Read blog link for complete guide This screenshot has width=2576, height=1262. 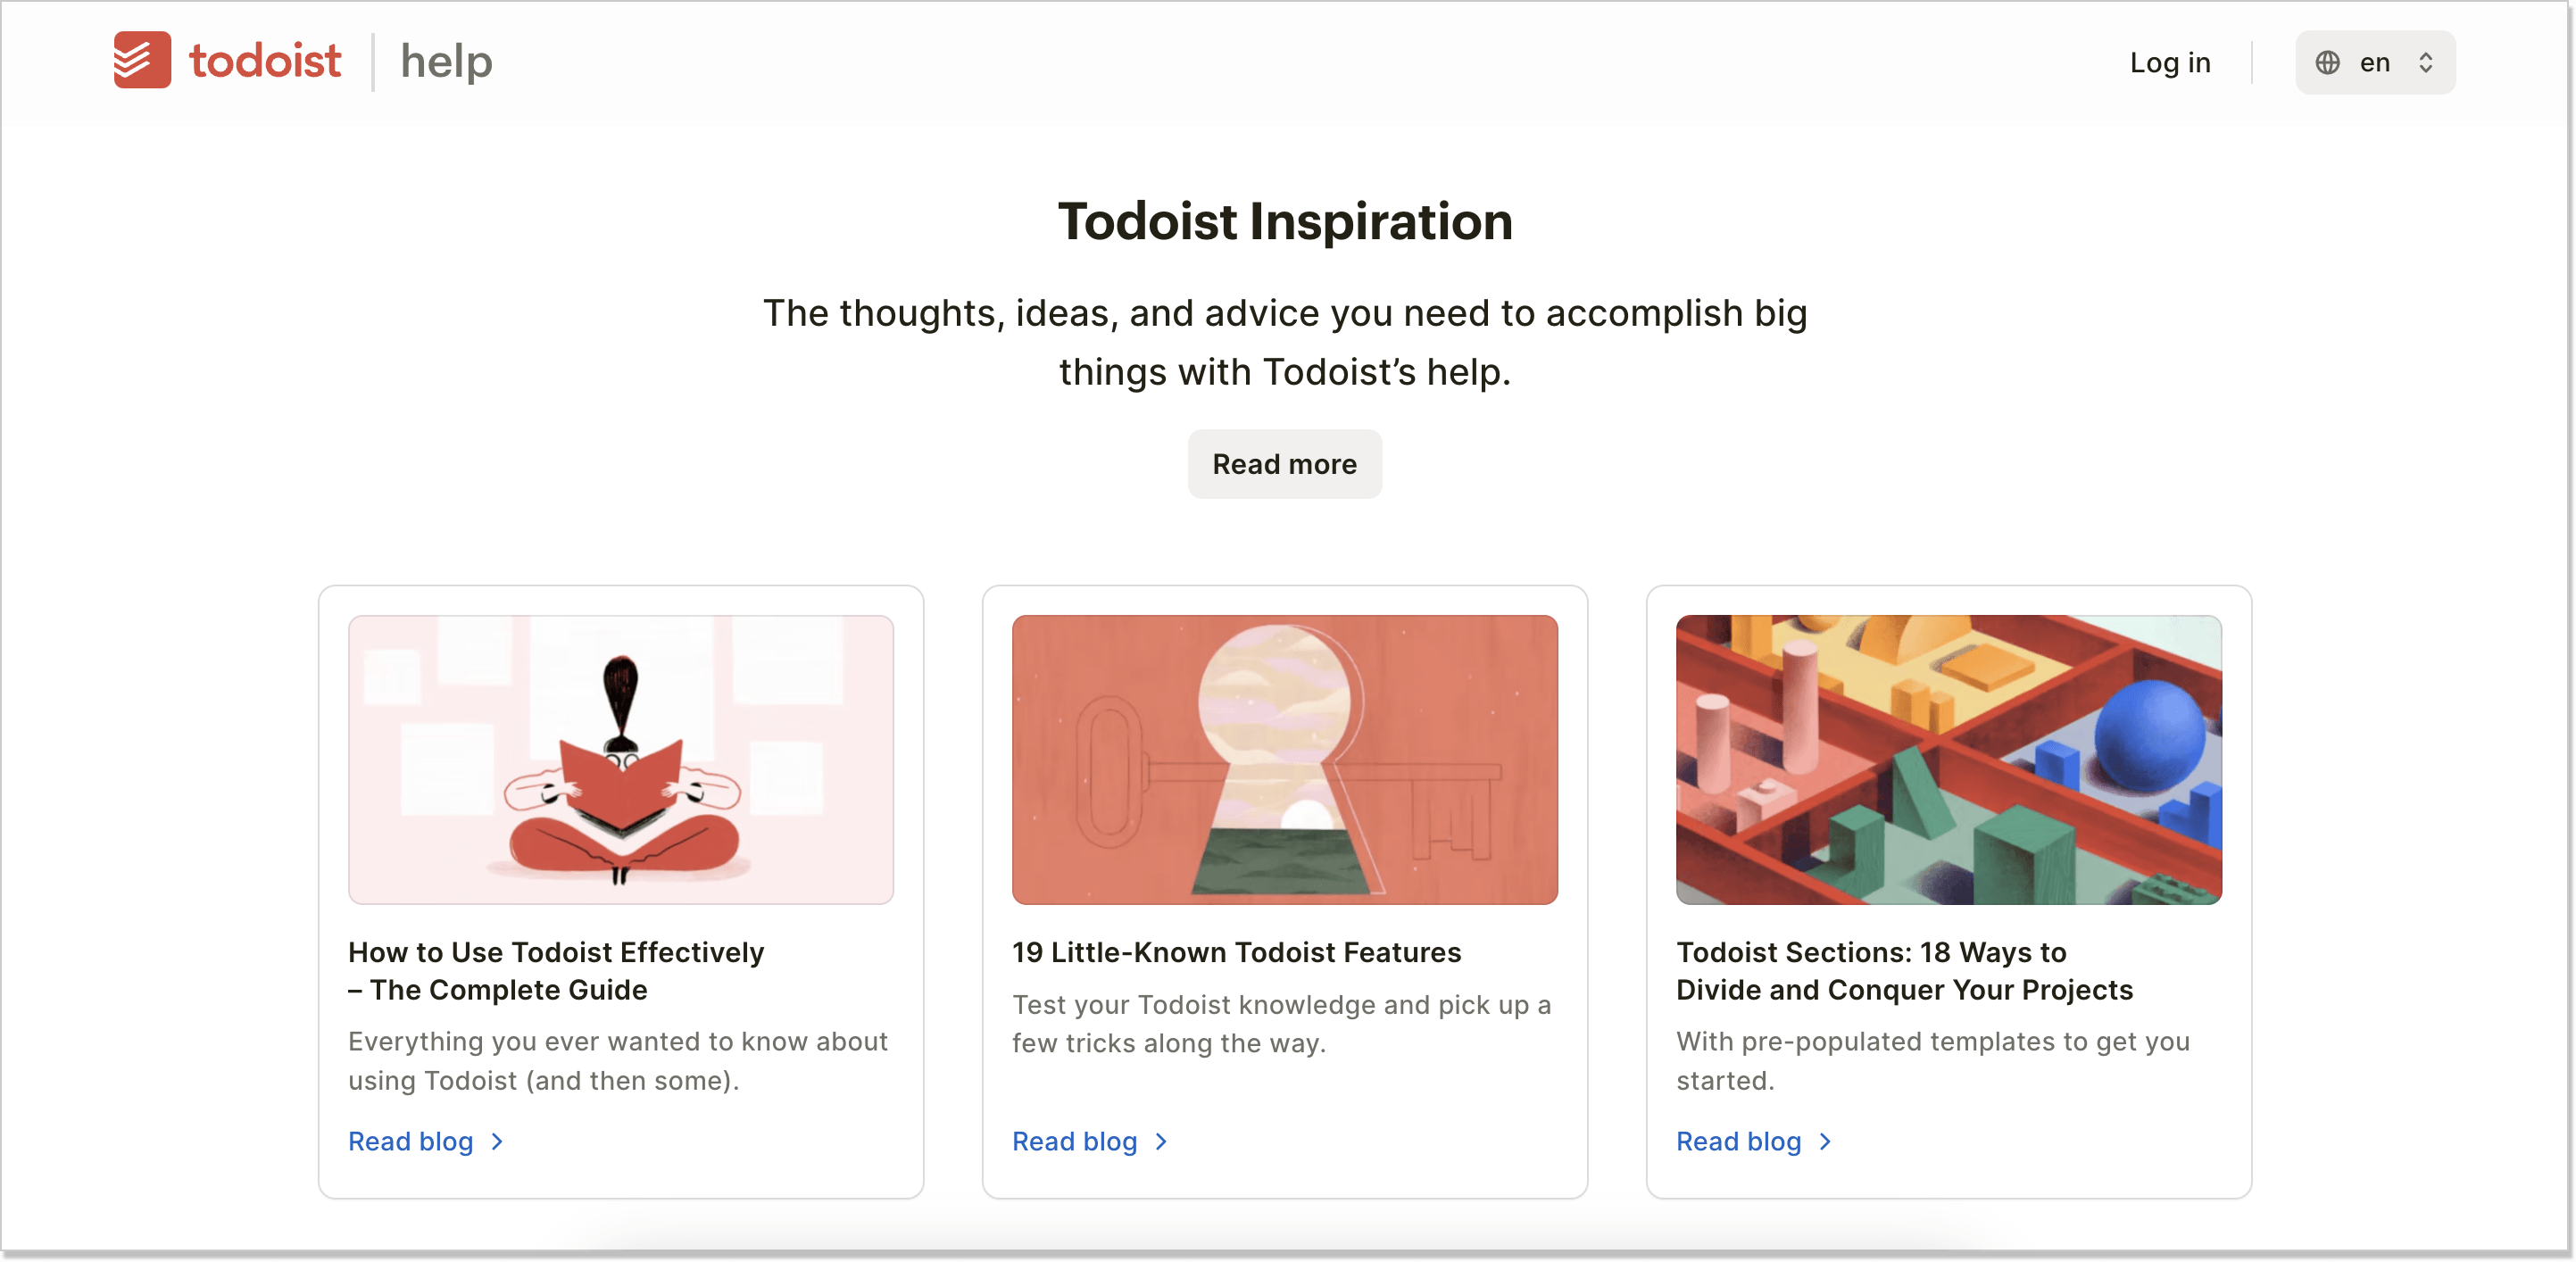click(414, 1141)
